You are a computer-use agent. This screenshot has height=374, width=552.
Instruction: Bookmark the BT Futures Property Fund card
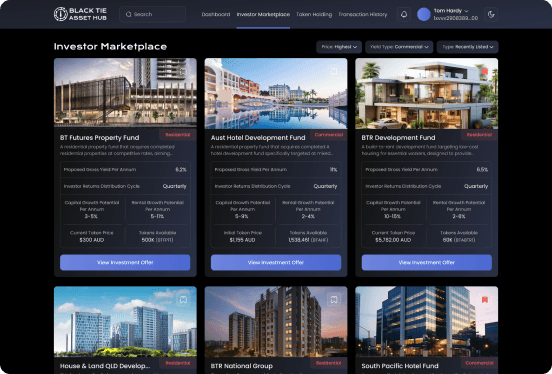(183, 71)
